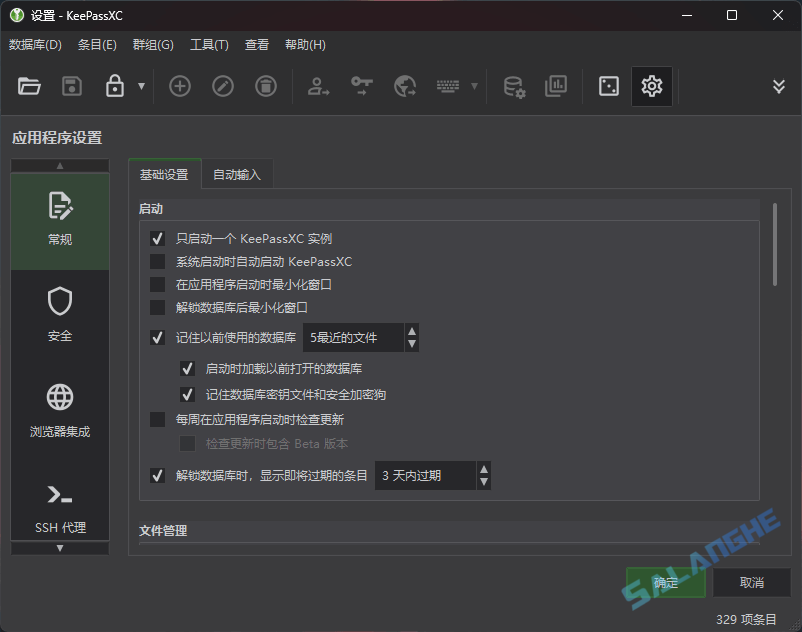Expand the toolbar overflow double-chevron

(780, 86)
